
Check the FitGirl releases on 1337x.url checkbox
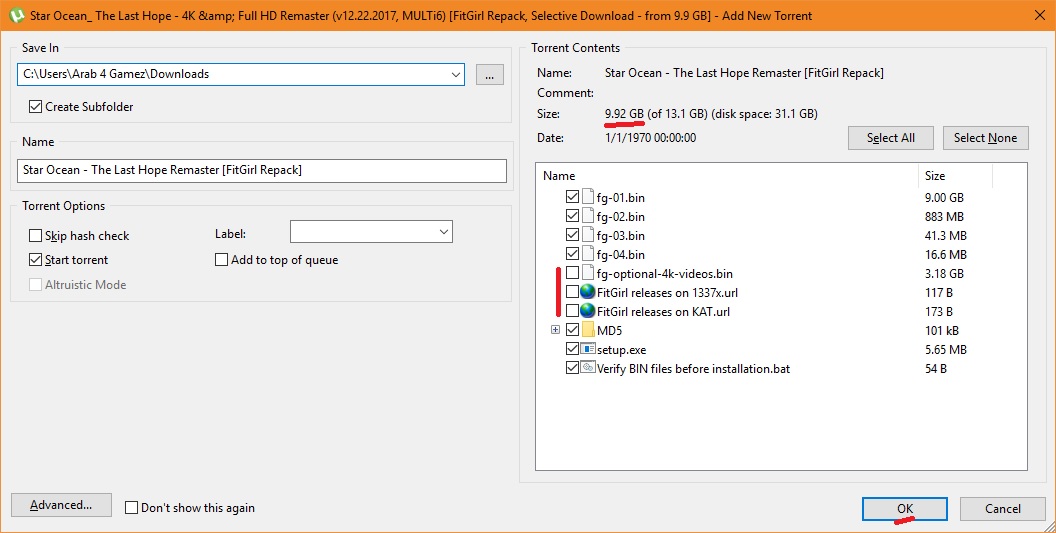pyautogui.click(x=572, y=292)
